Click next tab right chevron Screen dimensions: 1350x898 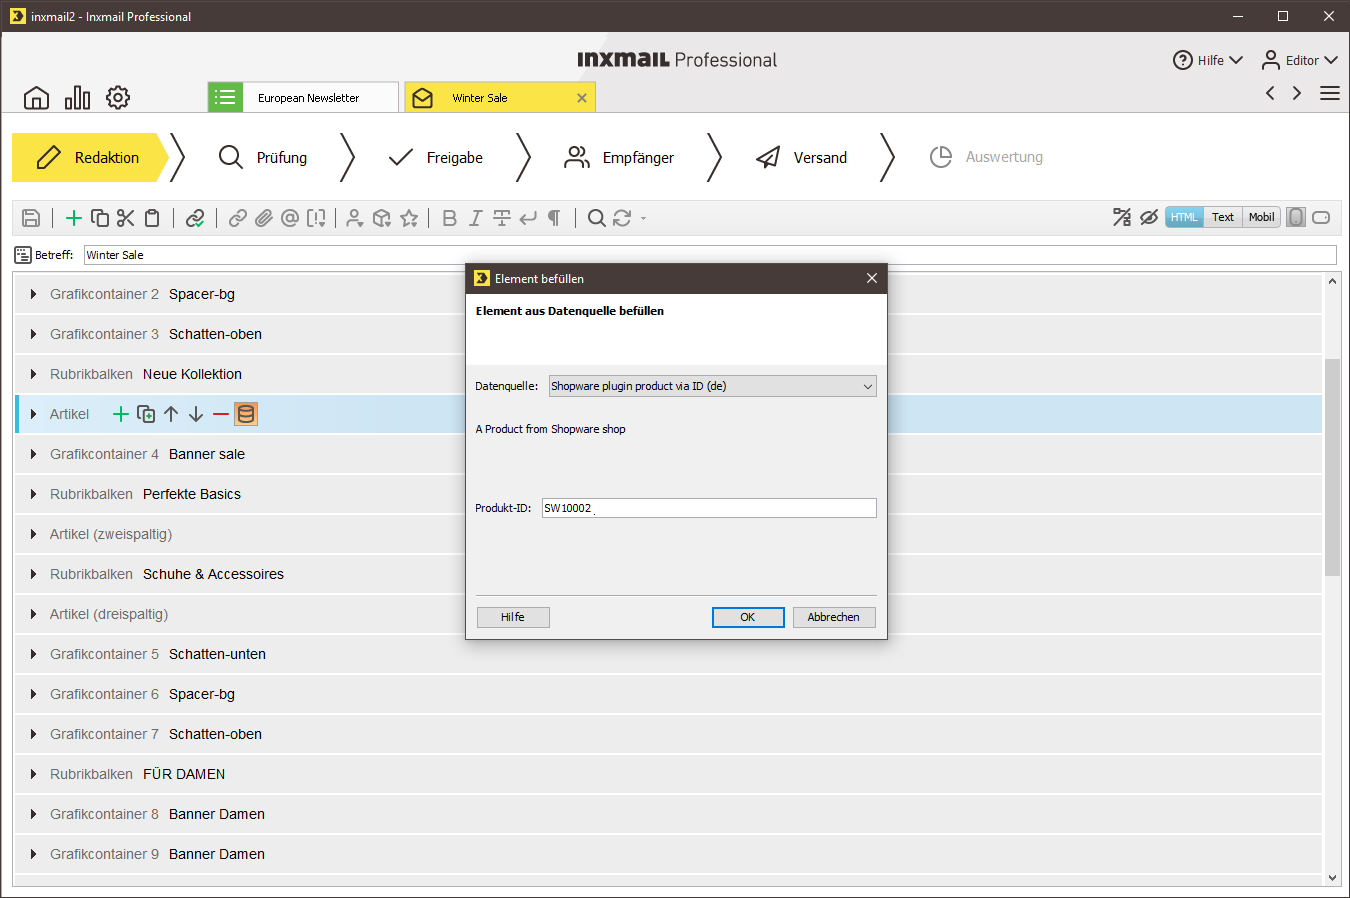(1297, 93)
